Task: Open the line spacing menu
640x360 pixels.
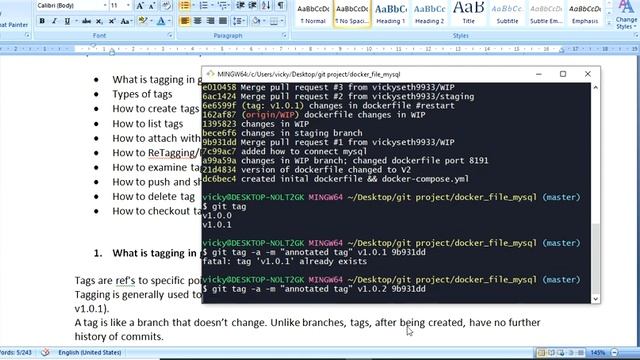Action: 238,21
